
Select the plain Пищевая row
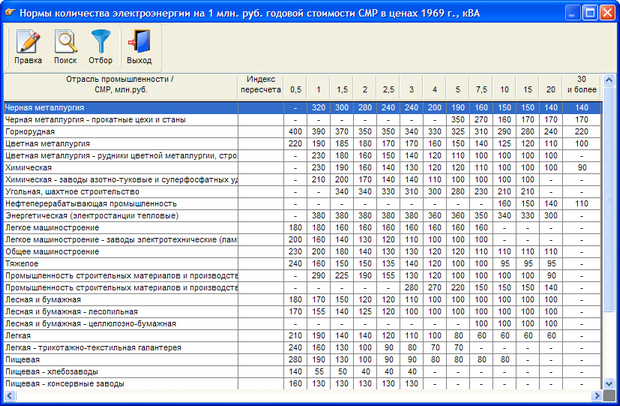point(302,359)
